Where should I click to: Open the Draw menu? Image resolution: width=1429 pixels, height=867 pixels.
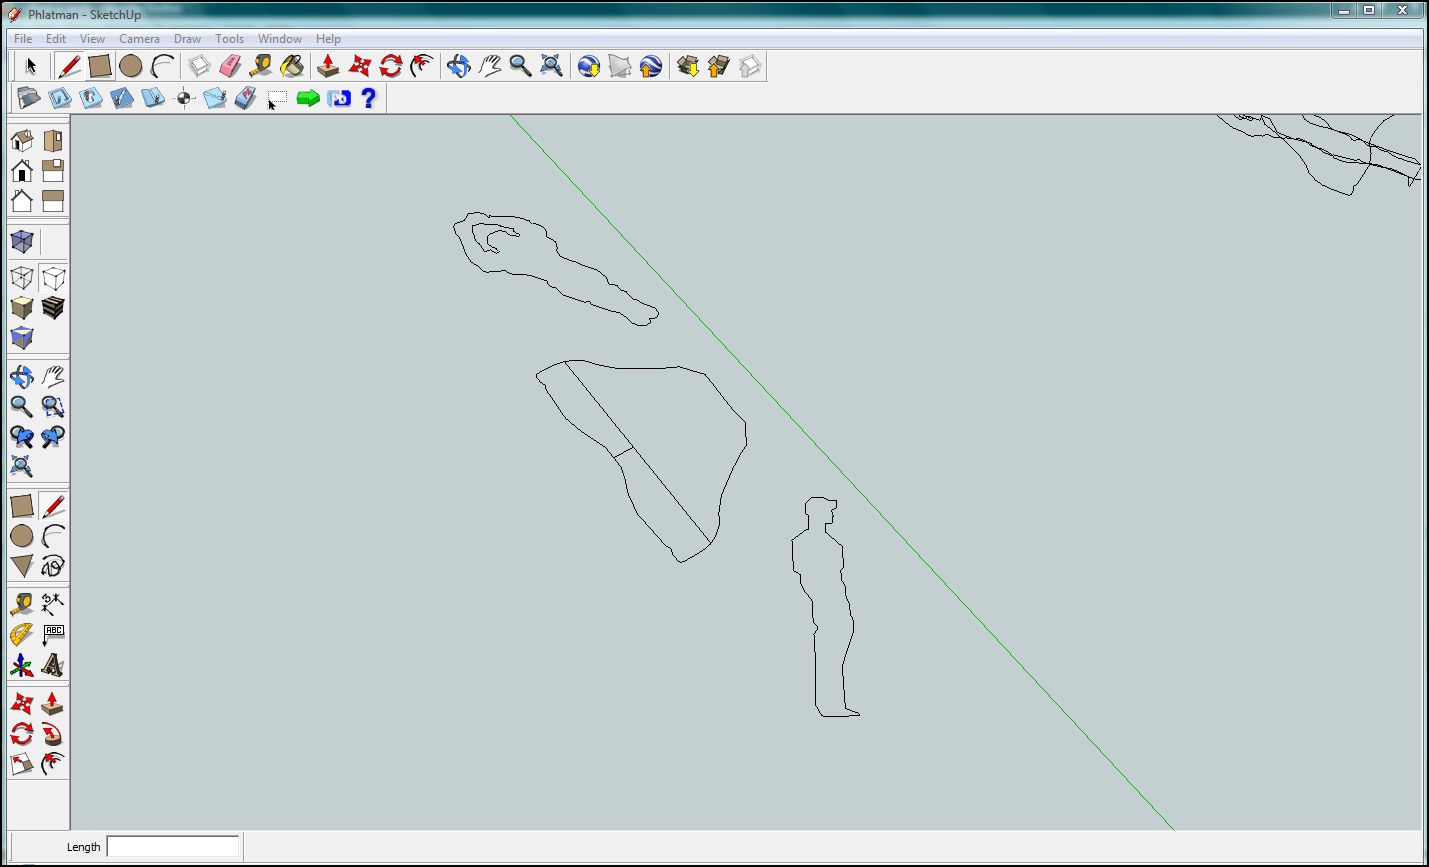[187, 39]
